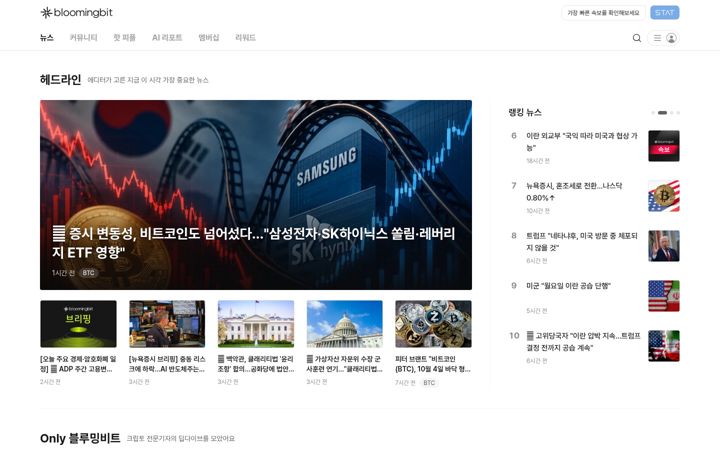Viewport: 720px width, 450px height.
Task: Go to the 핫 피플 tab
Action: click(124, 38)
